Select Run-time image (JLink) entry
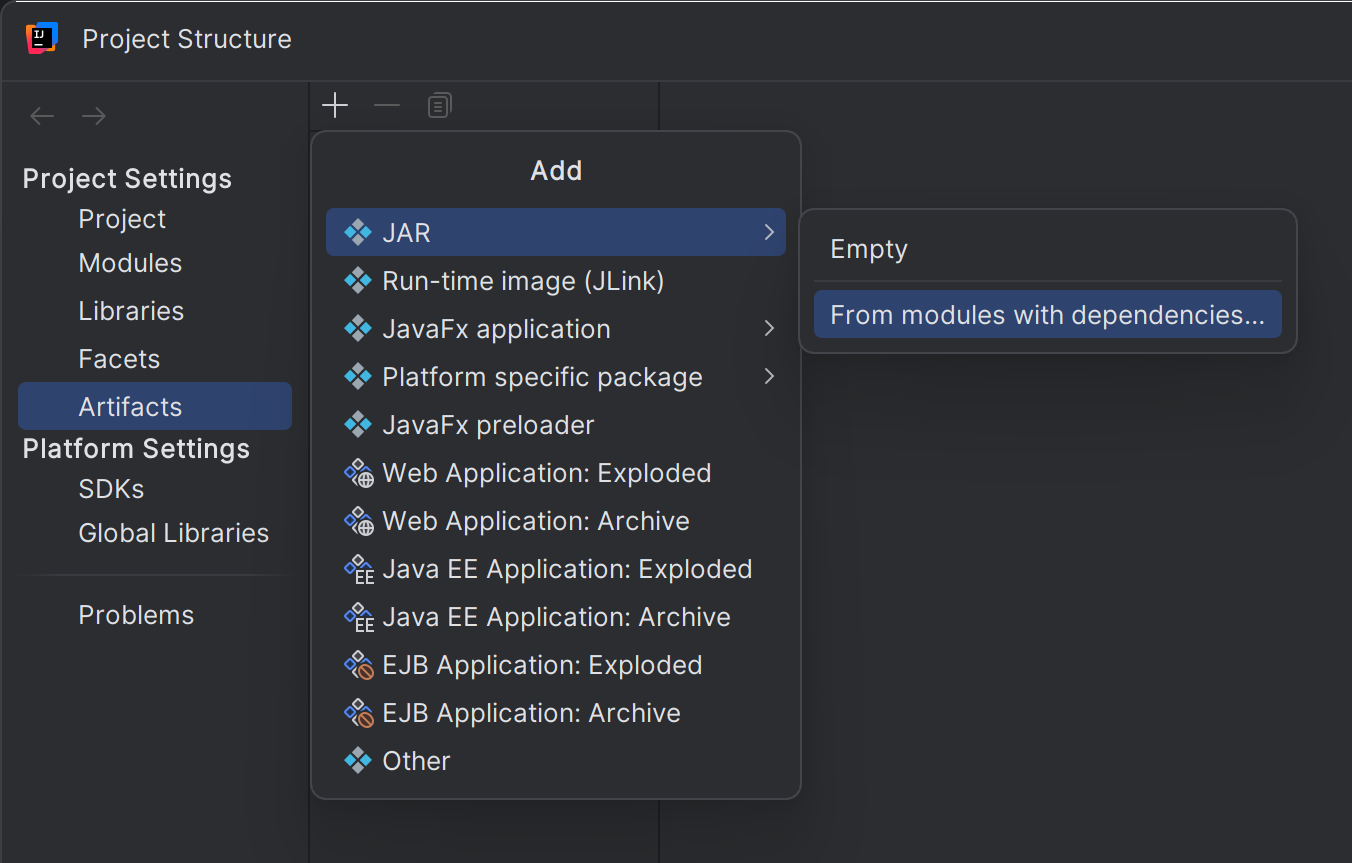Viewport: 1352px width, 863px height. coord(523,281)
